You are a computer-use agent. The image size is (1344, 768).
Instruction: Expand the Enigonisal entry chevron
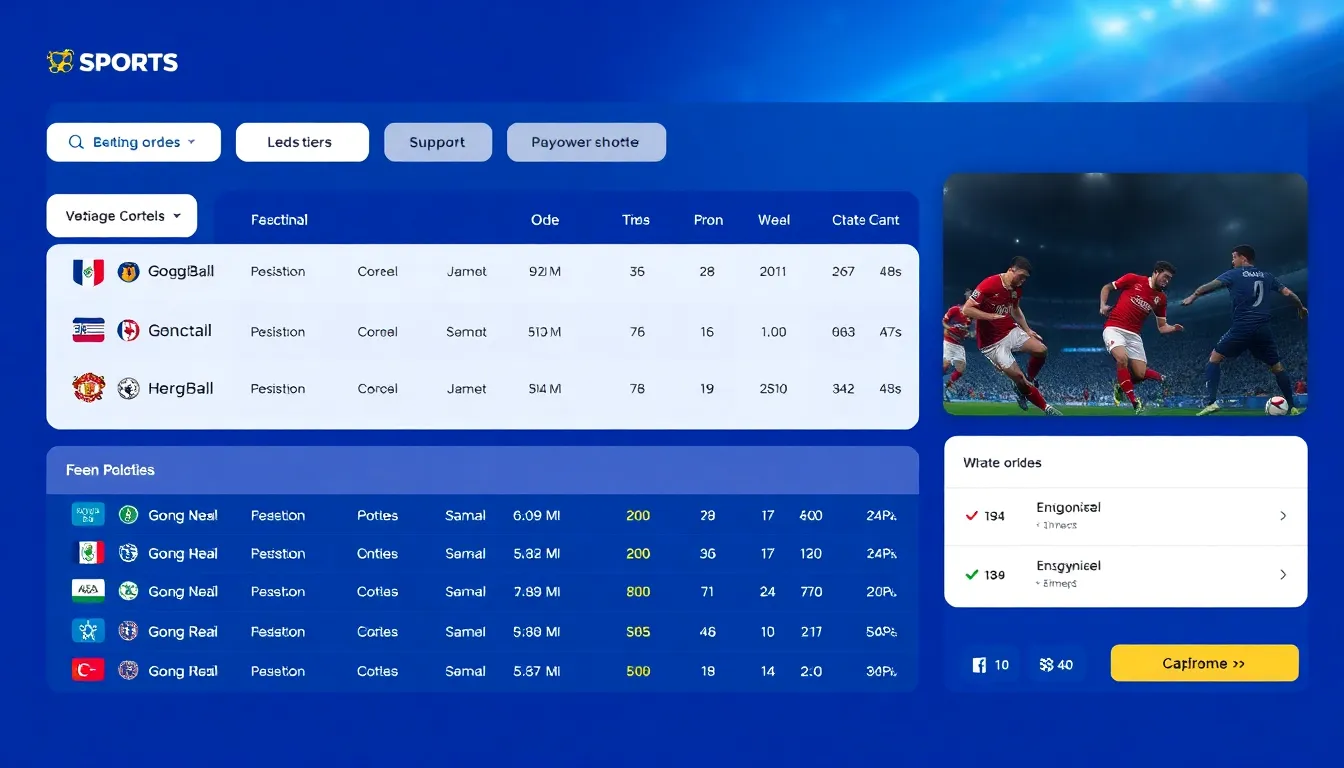(x=1283, y=516)
